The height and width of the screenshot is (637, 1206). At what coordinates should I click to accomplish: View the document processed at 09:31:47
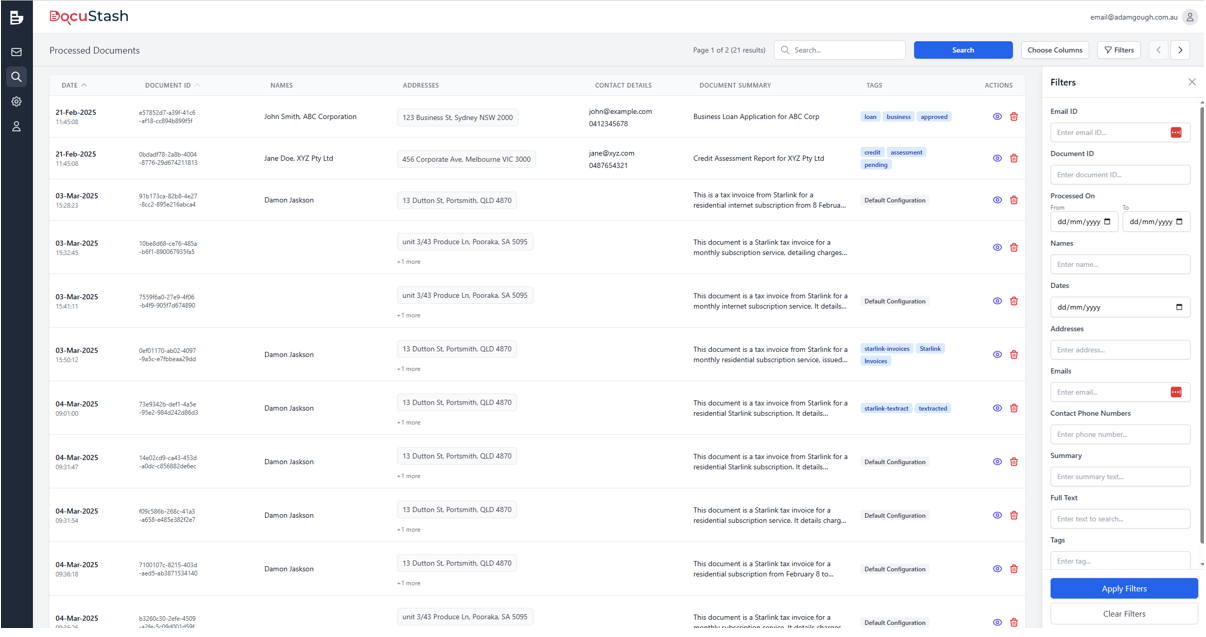coord(997,462)
